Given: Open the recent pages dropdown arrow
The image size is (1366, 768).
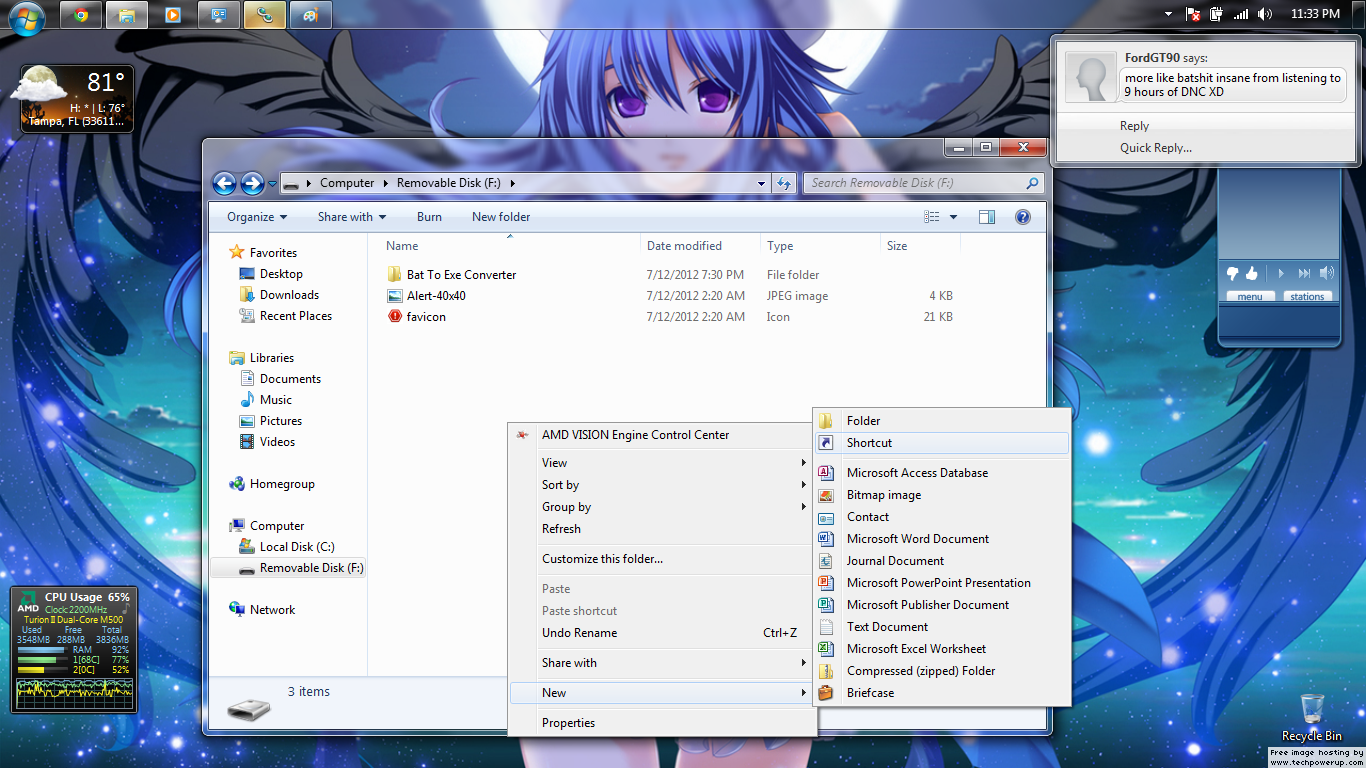Looking at the screenshot, I should tap(272, 184).
